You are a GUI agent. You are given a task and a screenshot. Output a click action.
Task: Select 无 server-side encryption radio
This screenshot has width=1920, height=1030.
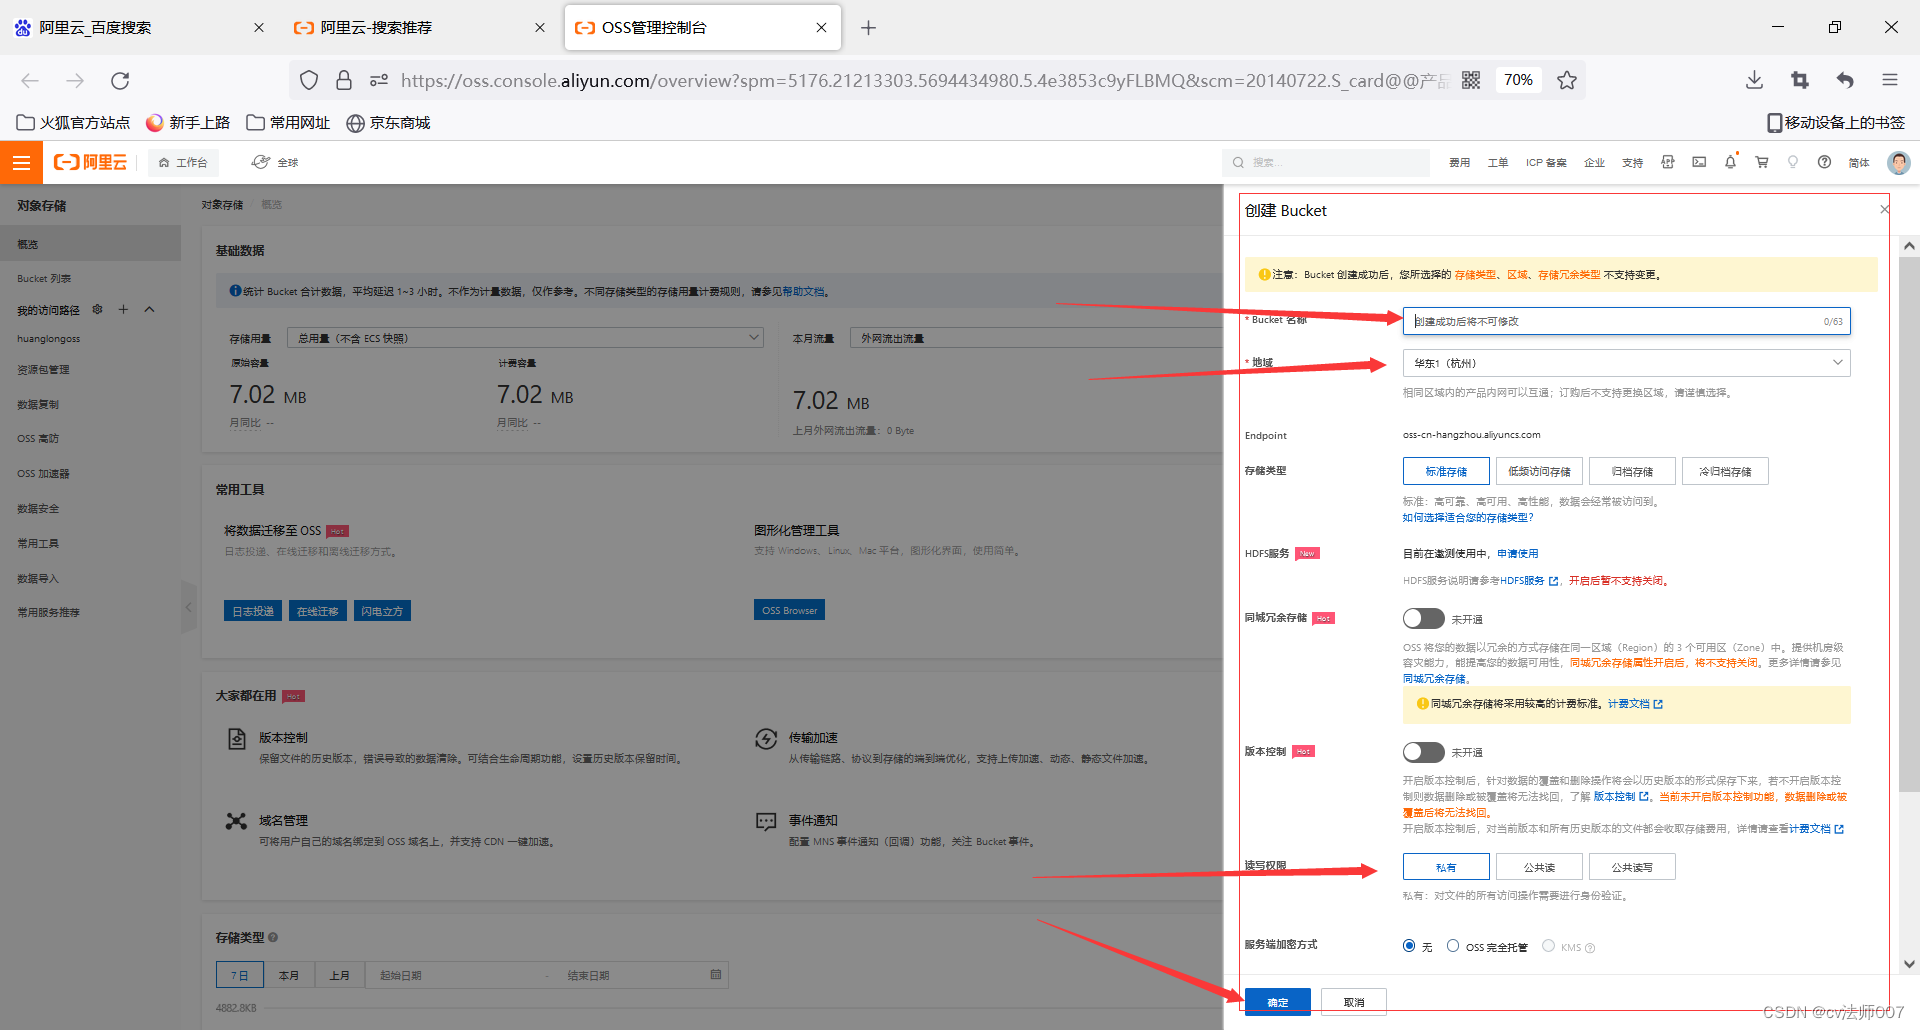1409,946
